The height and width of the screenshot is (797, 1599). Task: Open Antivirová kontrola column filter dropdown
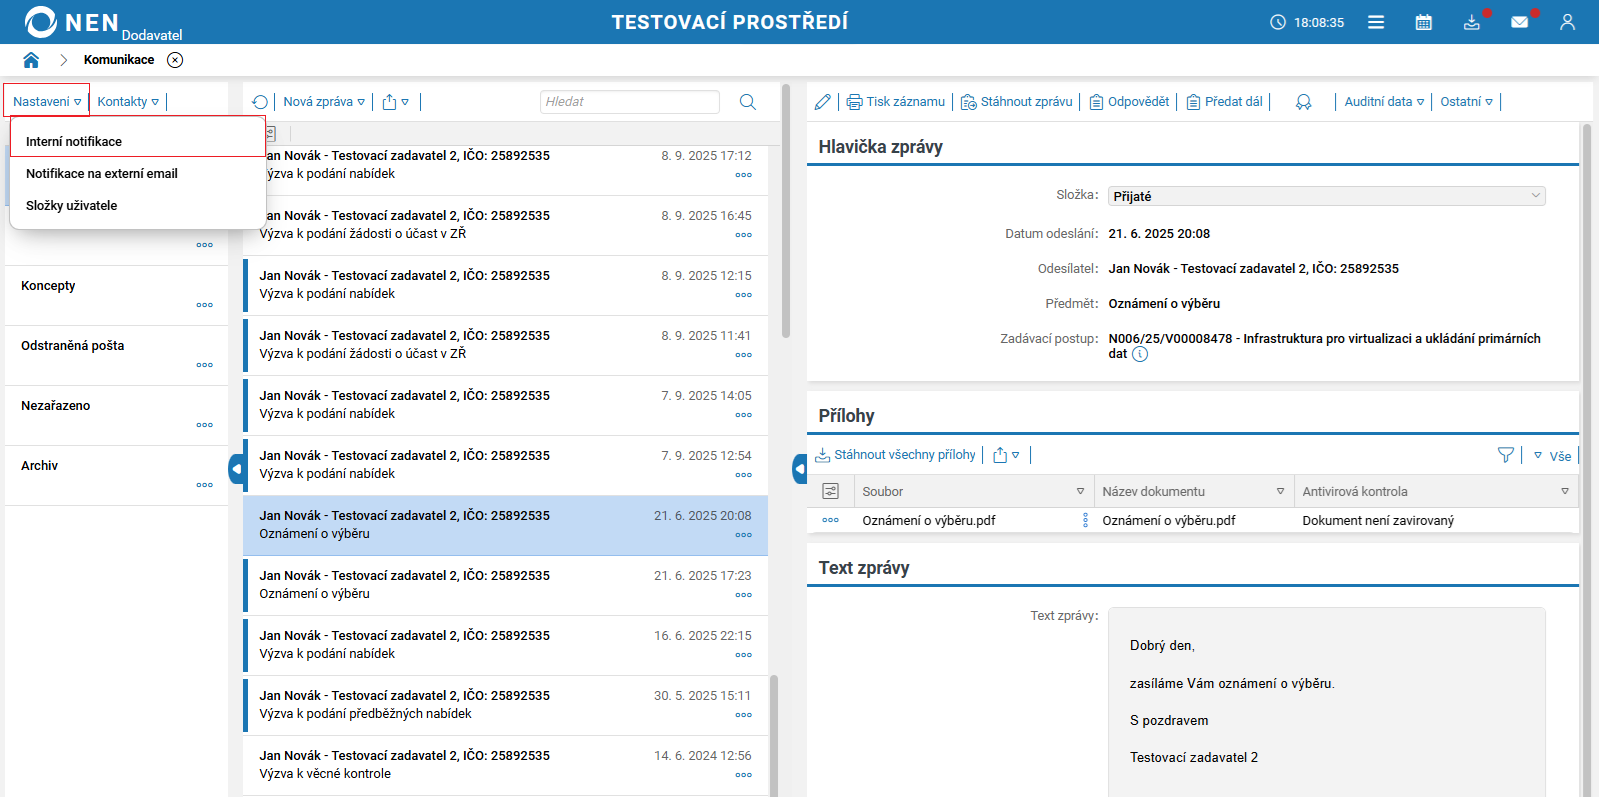point(1565,492)
